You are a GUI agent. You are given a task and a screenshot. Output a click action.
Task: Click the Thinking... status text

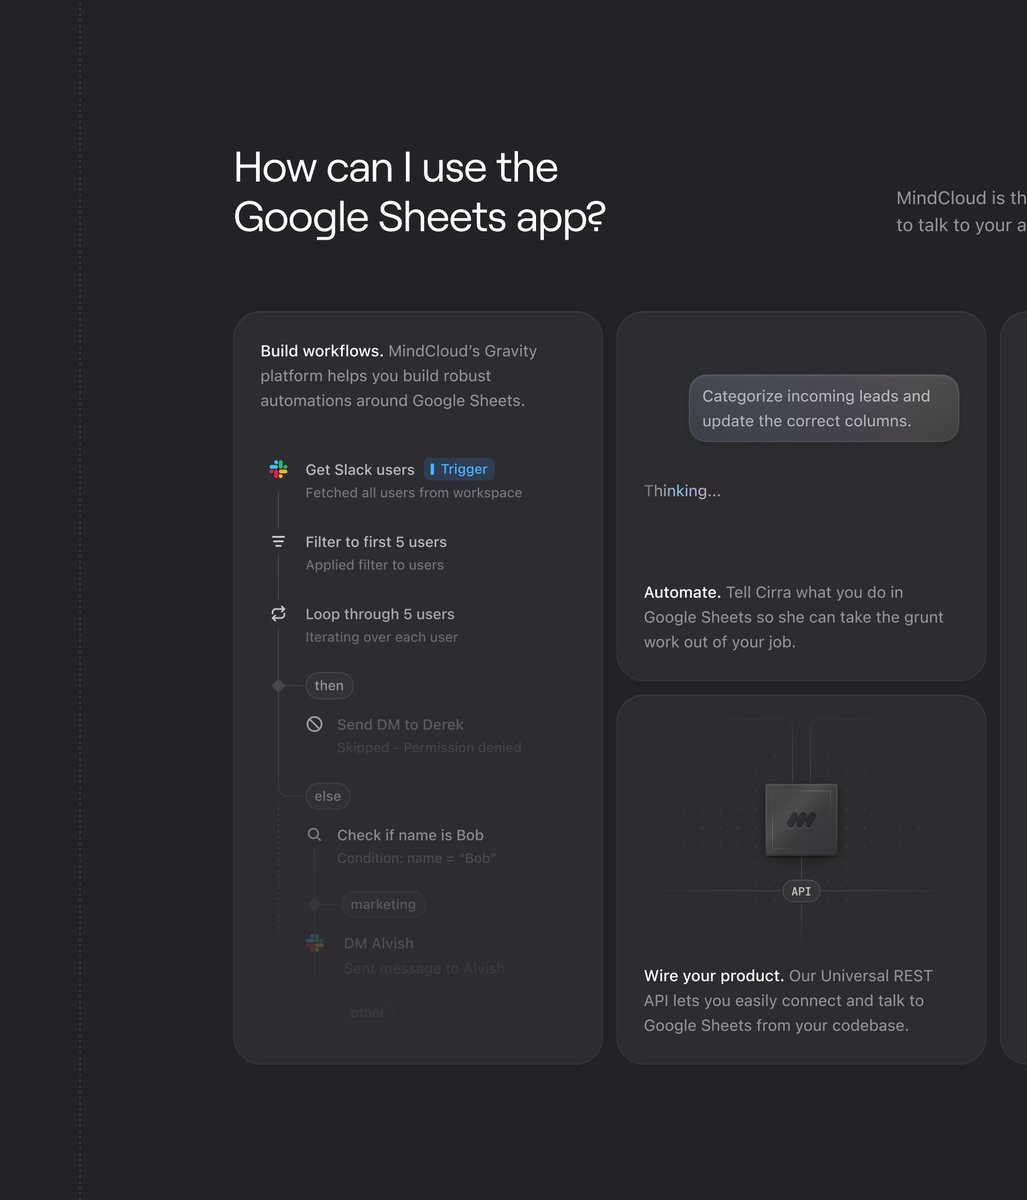[x=682, y=490]
